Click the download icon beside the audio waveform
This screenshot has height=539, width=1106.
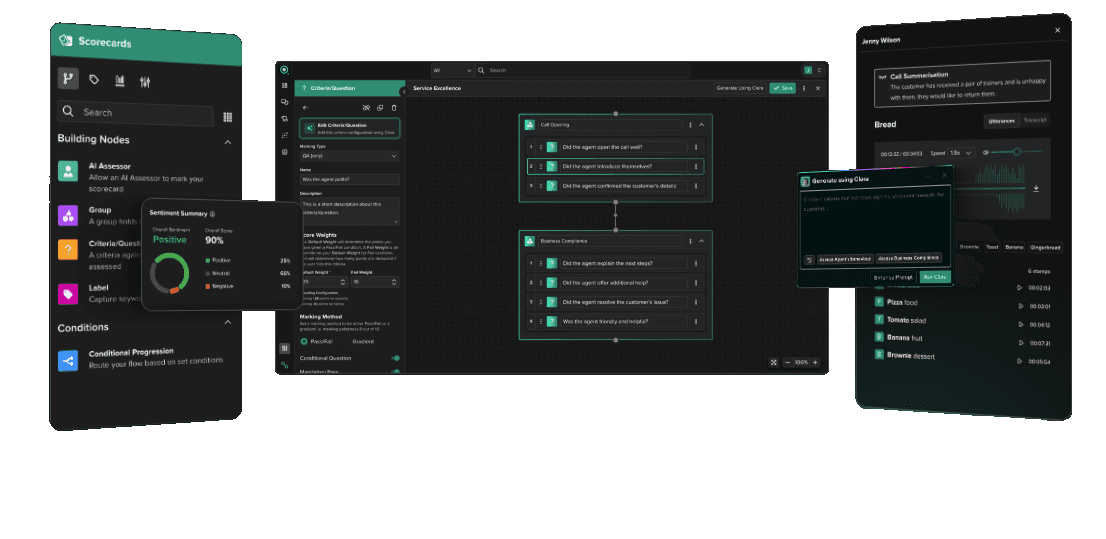pyautogui.click(x=1036, y=188)
